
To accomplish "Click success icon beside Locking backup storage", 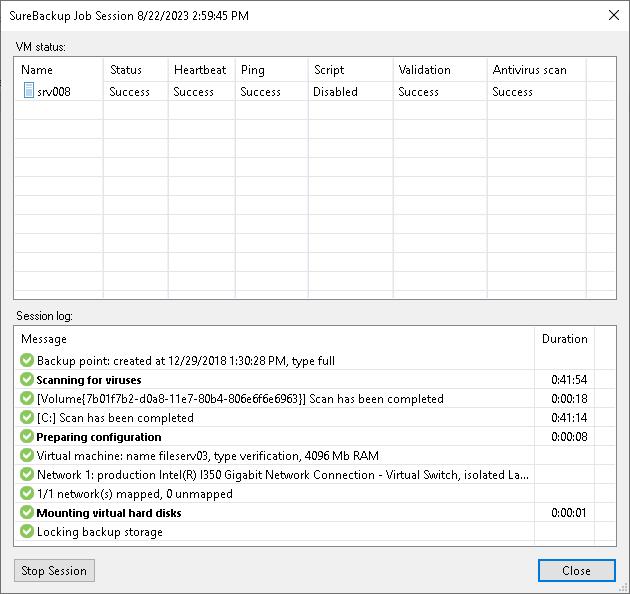I will pyautogui.click(x=27, y=531).
